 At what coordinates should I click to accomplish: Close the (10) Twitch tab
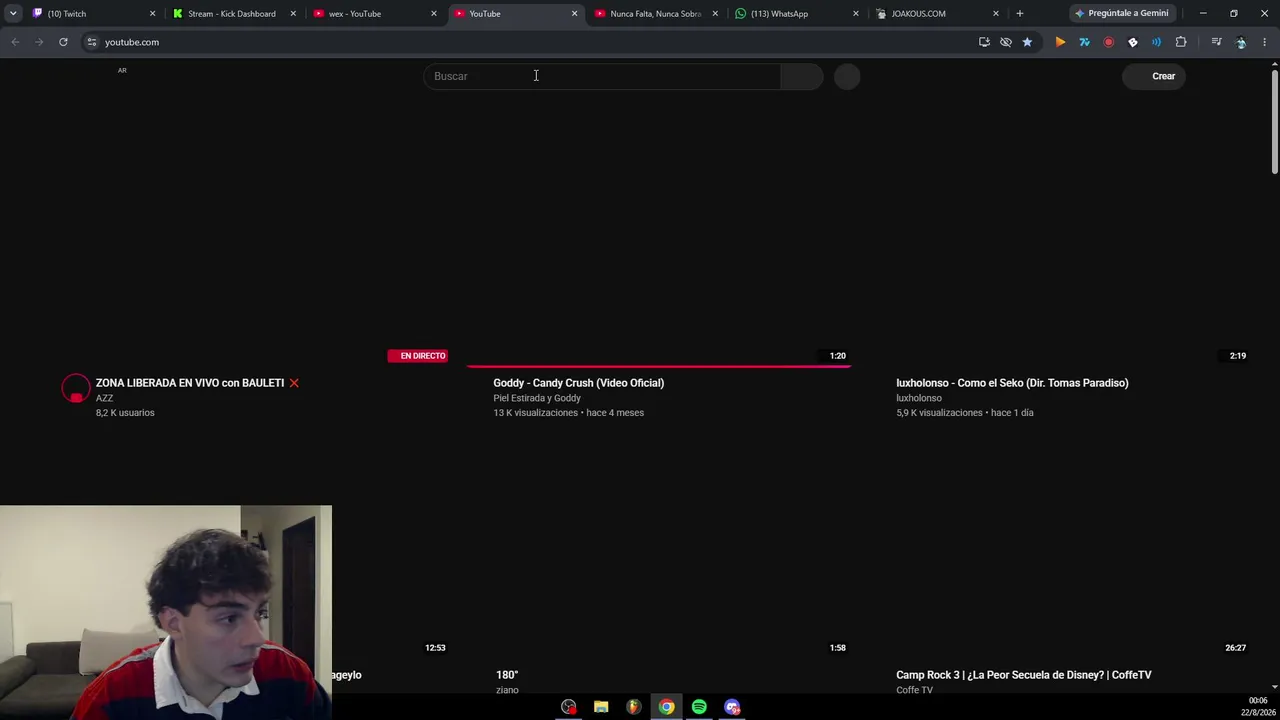(x=153, y=14)
